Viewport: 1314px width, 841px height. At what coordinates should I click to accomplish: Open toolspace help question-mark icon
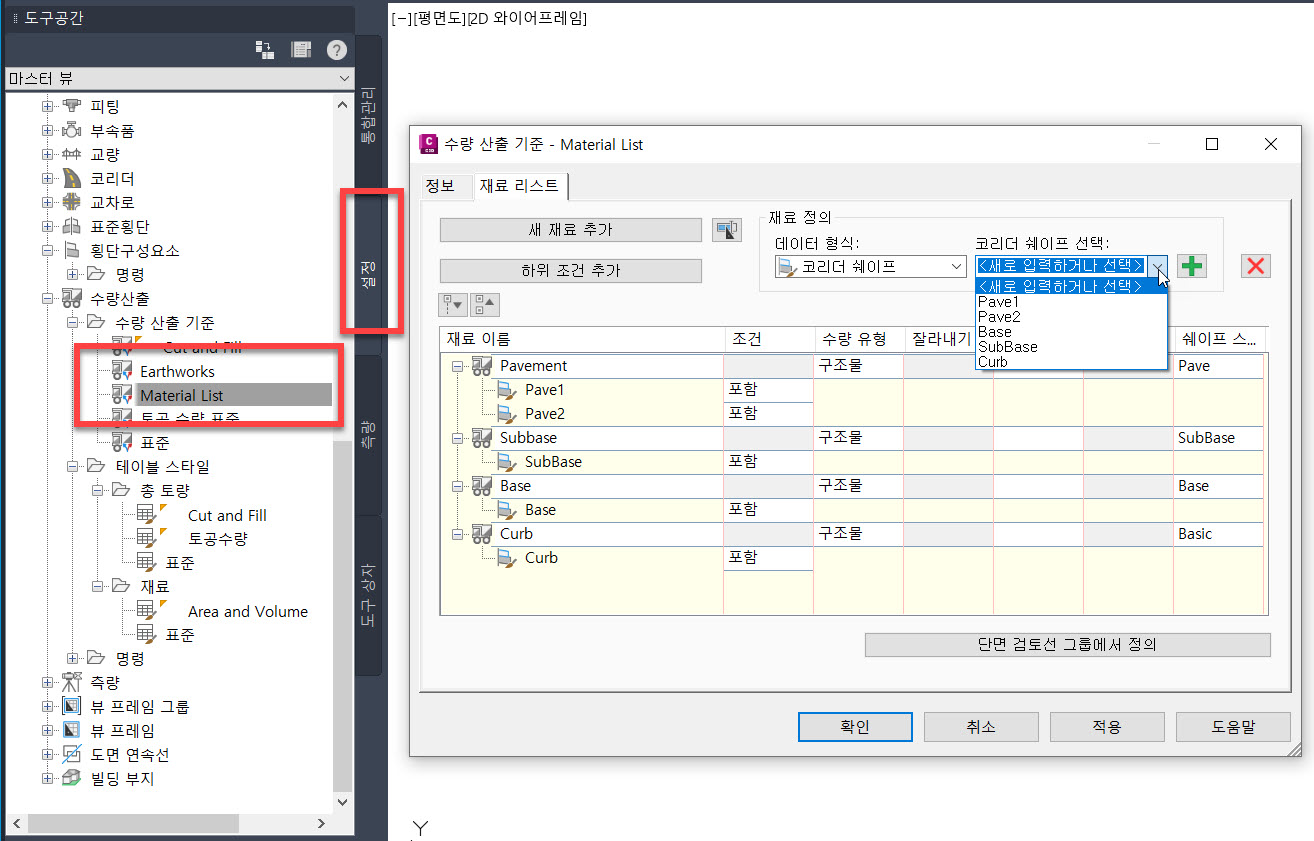click(x=336, y=49)
